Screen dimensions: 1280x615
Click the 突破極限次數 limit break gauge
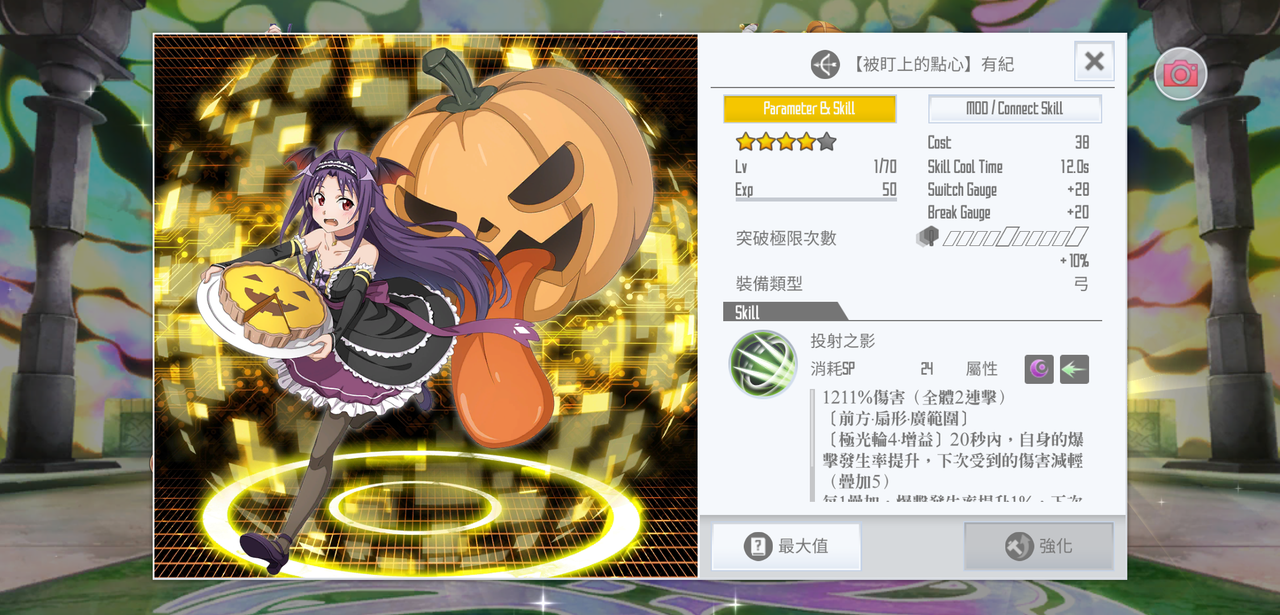pyautogui.click(x=1015, y=237)
